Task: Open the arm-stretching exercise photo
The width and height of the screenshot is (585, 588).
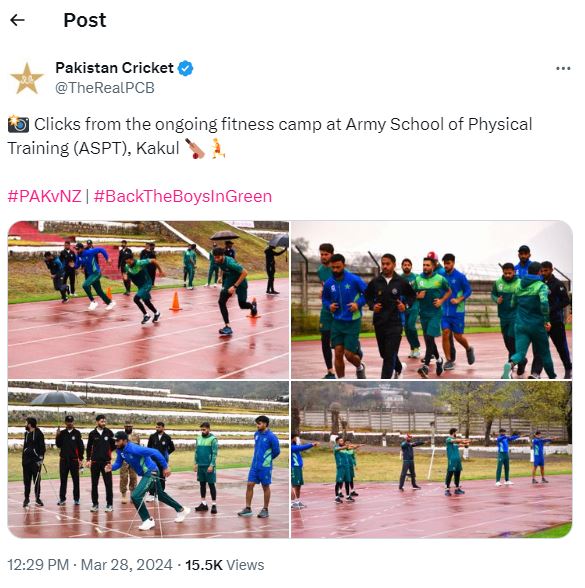Action: pyautogui.click(x=432, y=460)
